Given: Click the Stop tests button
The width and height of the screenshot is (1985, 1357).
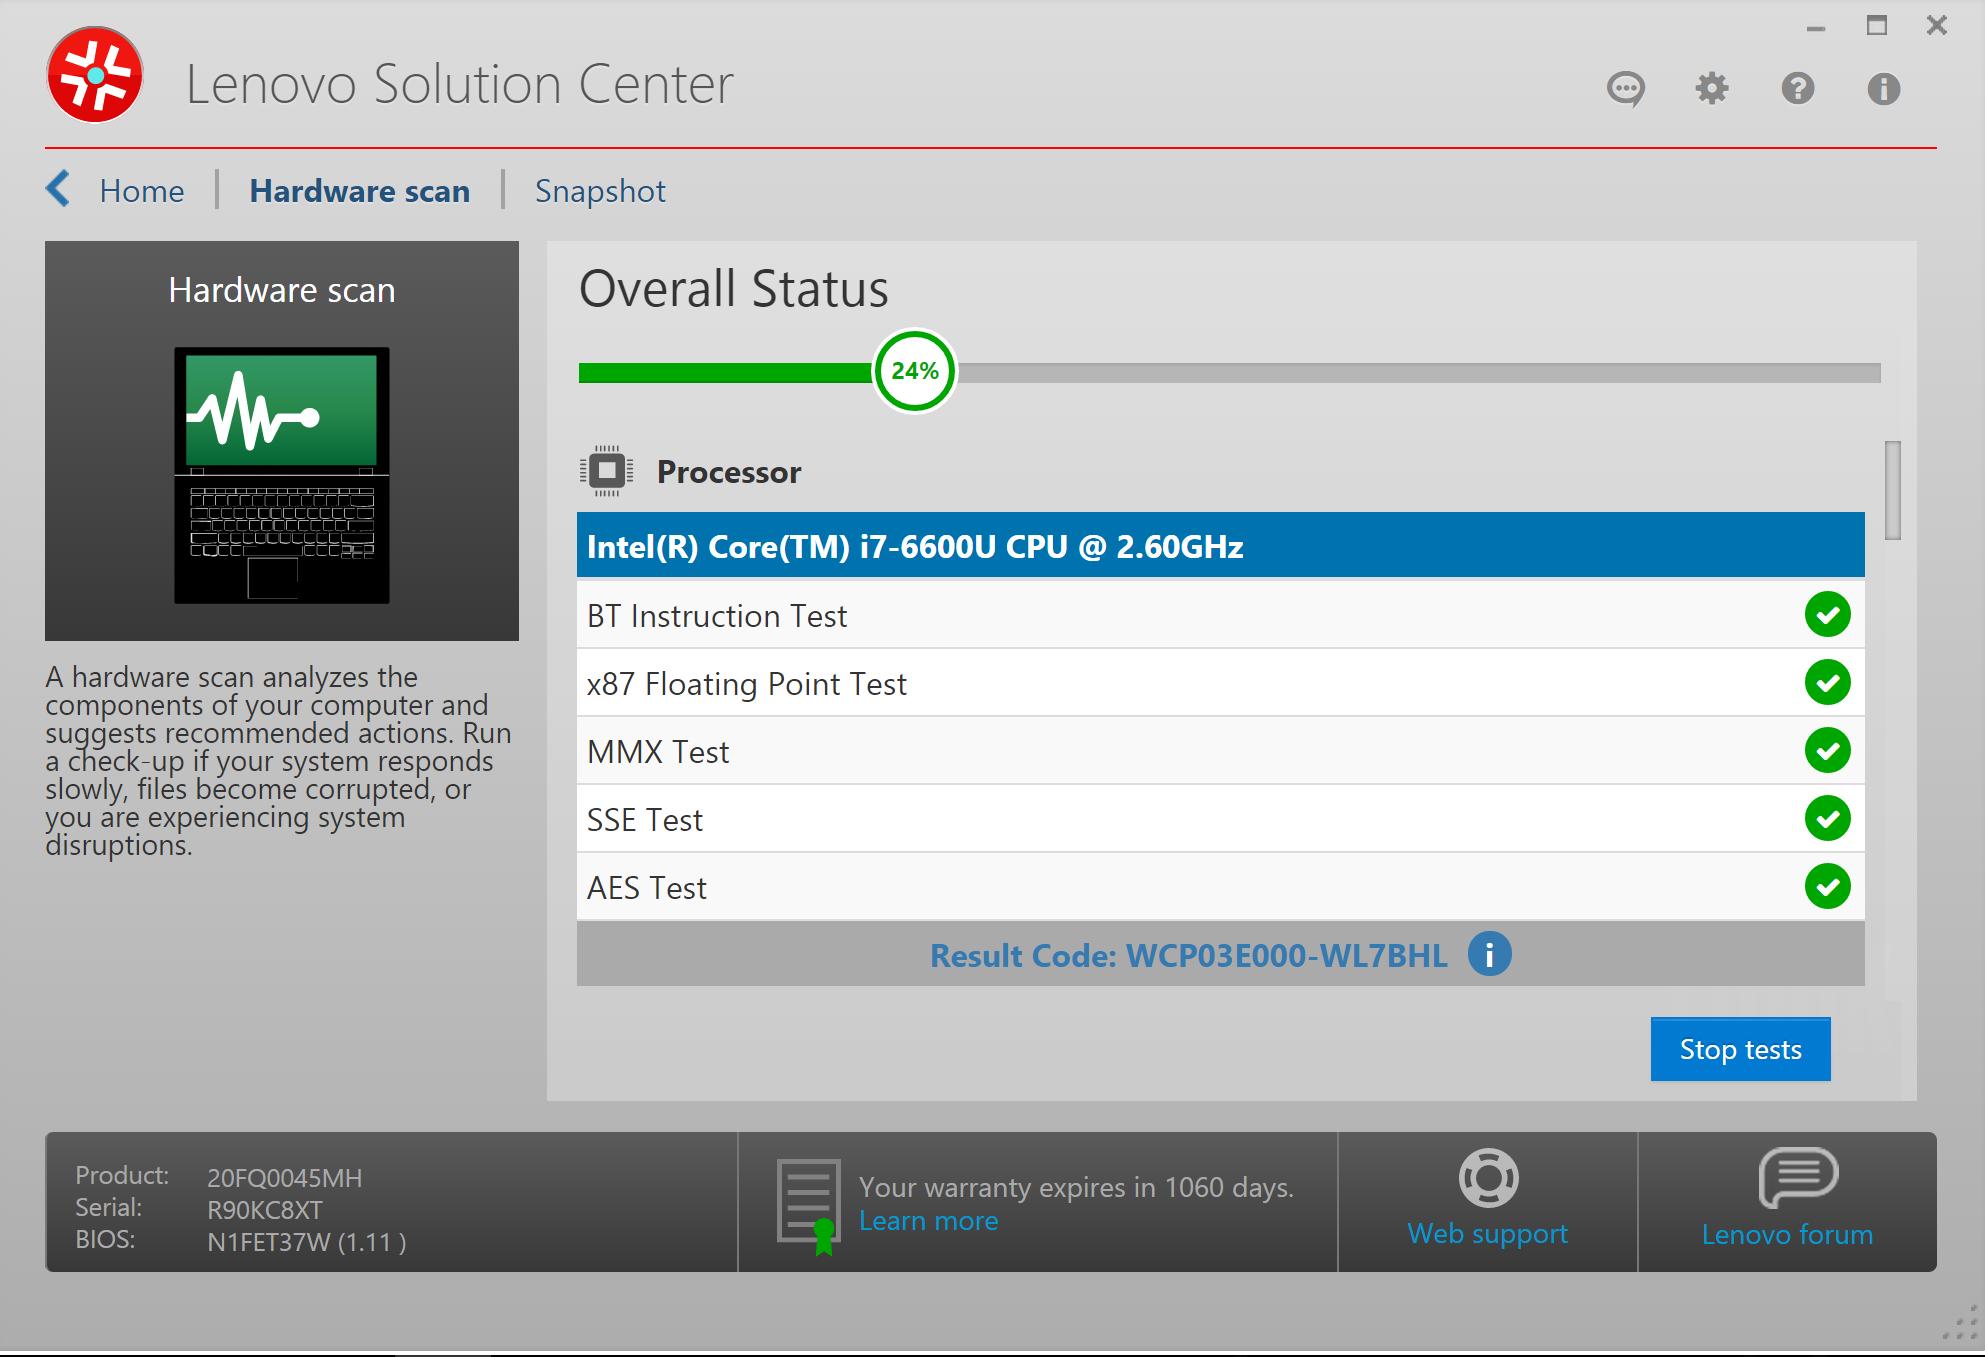Looking at the screenshot, I should (1740, 1049).
